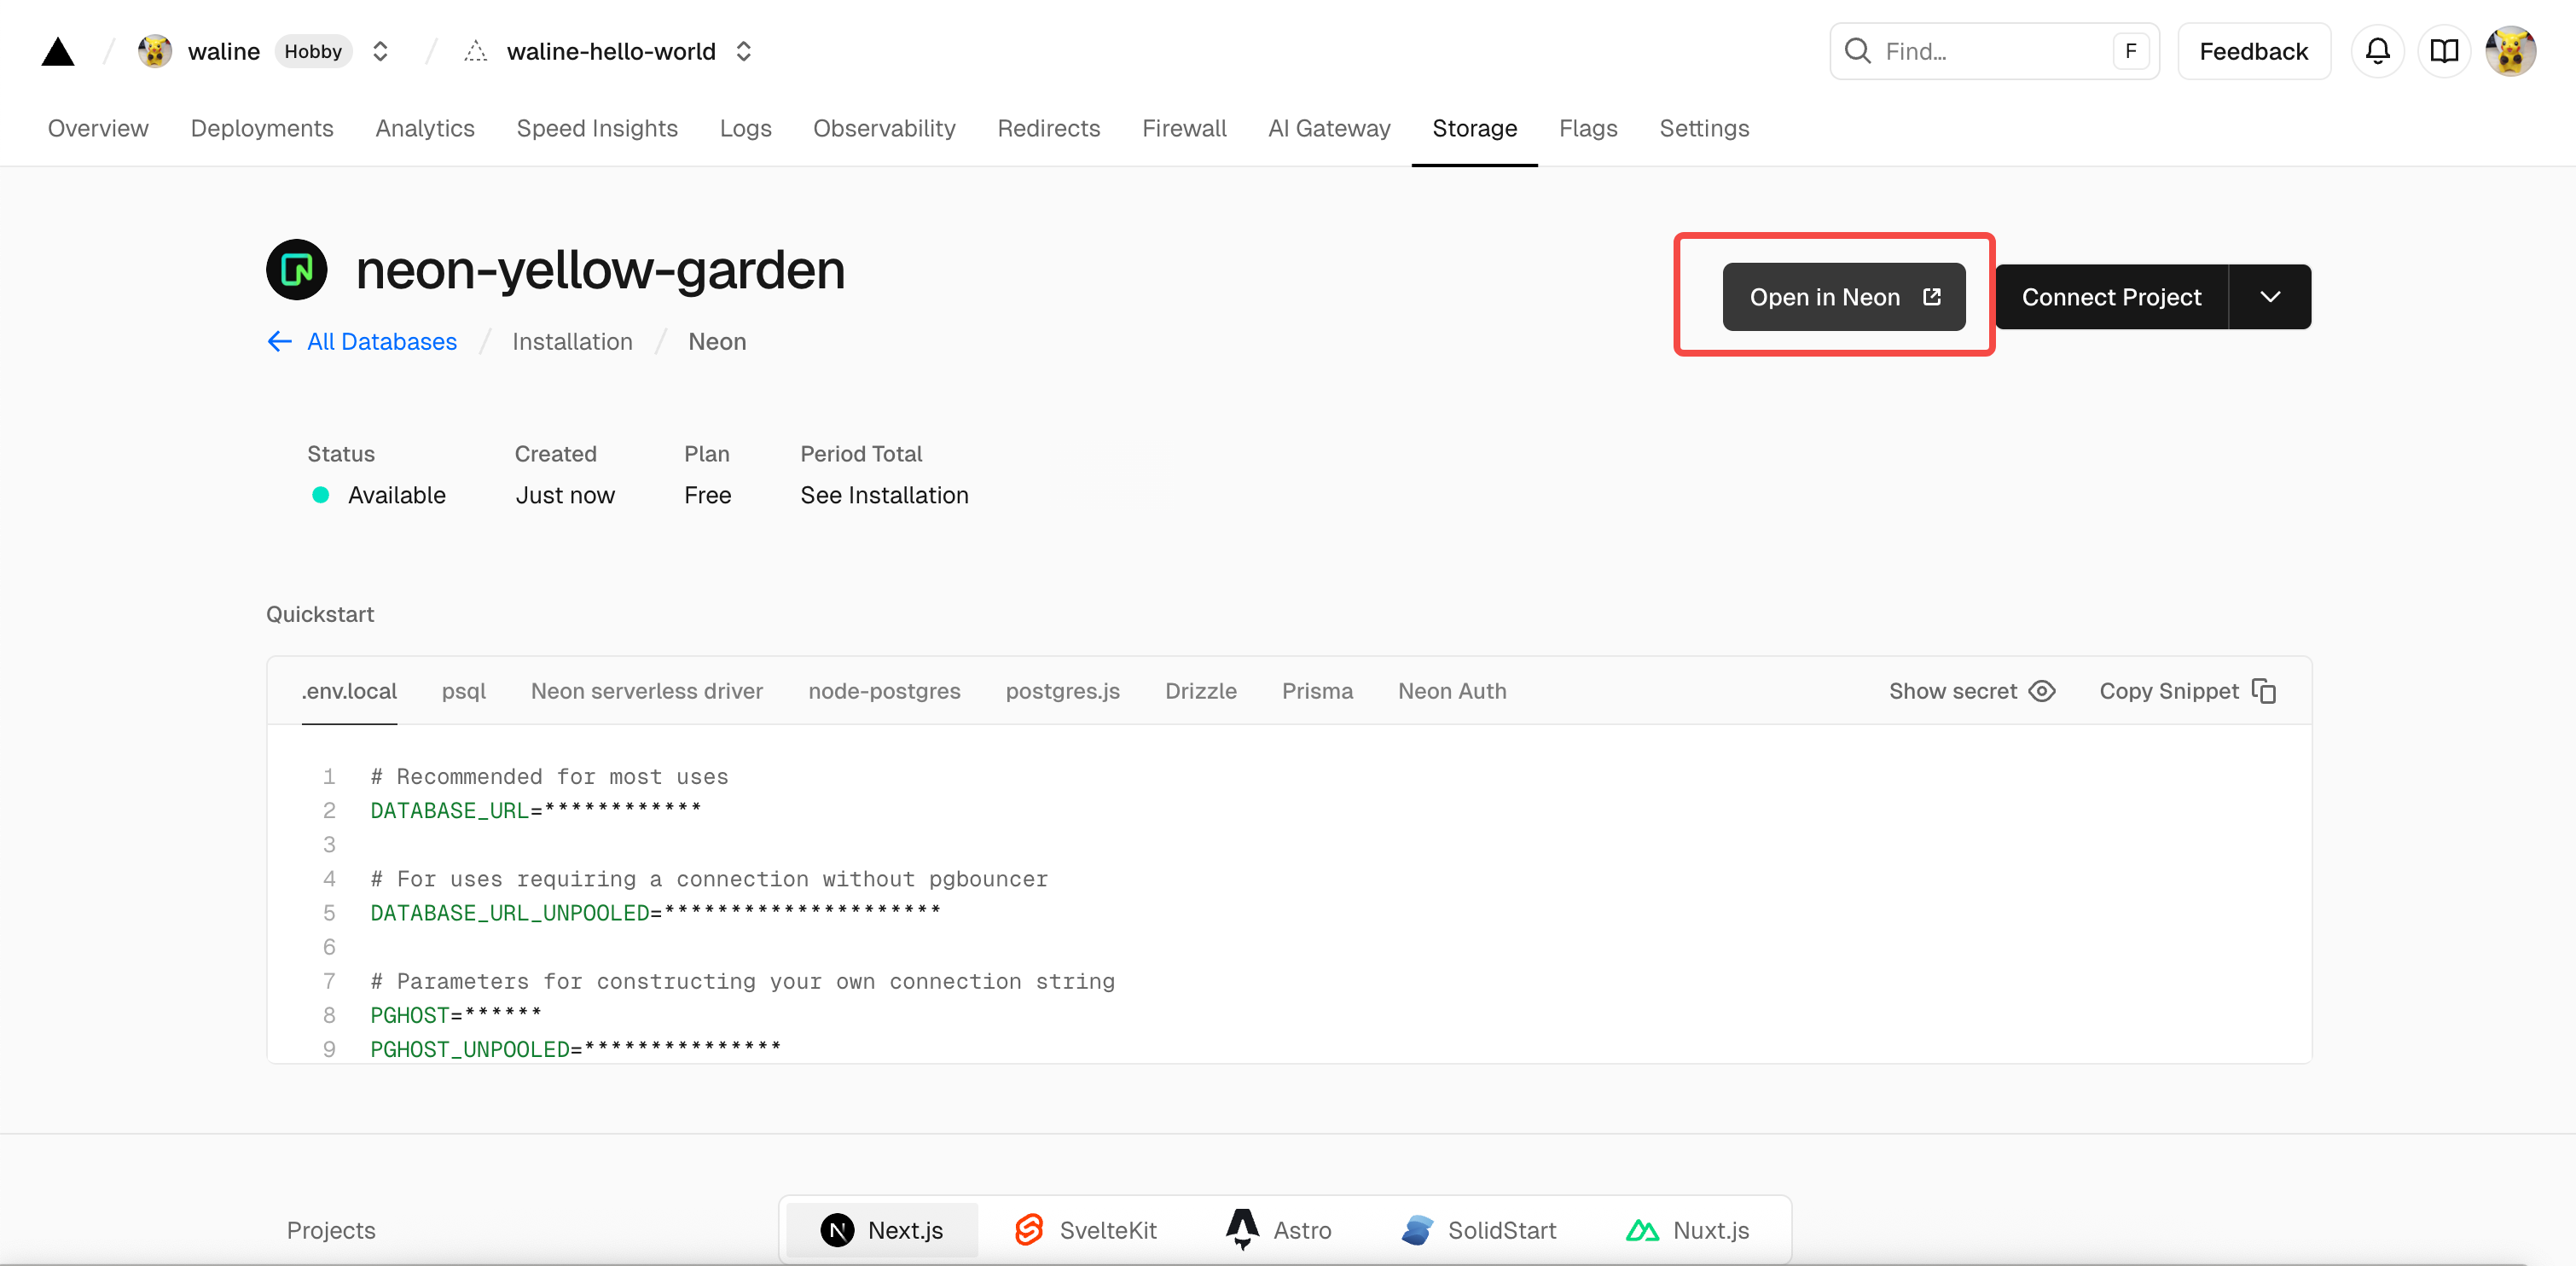Go back to All Databases
The width and height of the screenshot is (2576, 1266).
(x=381, y=342)
